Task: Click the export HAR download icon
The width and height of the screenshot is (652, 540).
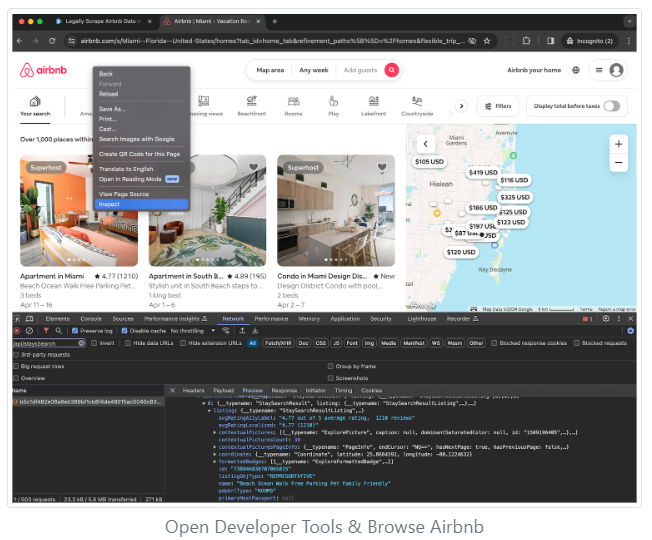Action: [255, 331]
